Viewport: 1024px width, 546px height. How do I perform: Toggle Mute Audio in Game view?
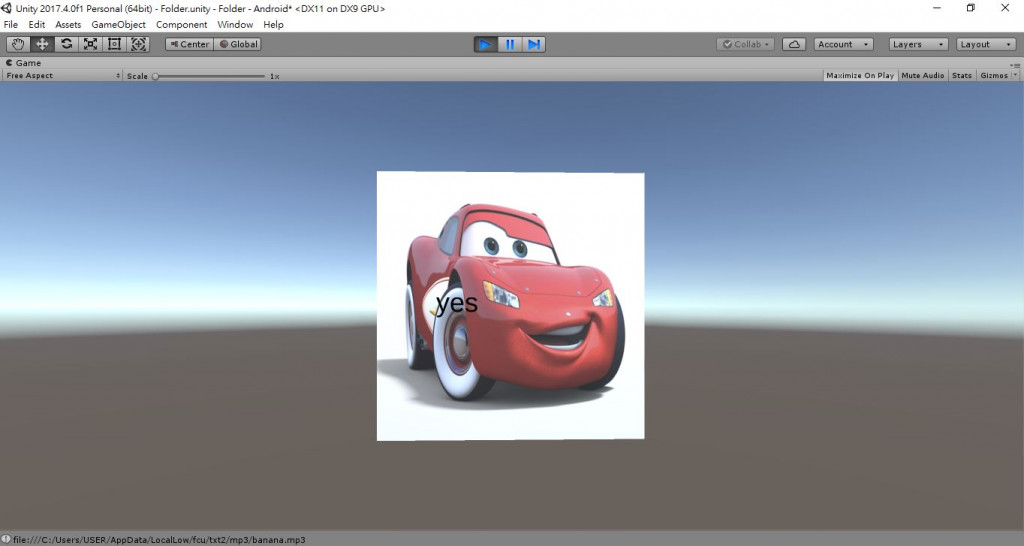tap(922, 76)
